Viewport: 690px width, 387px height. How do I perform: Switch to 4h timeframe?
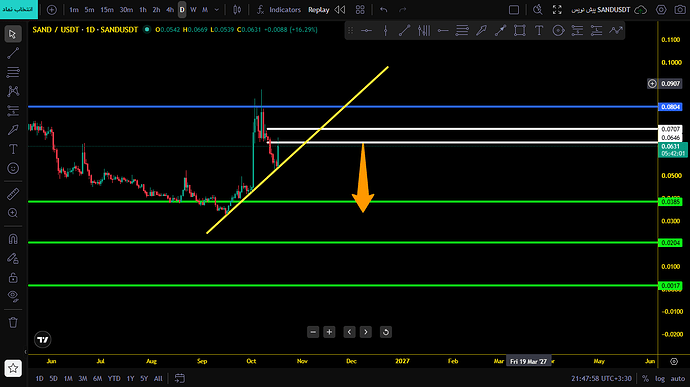[170, 10]
